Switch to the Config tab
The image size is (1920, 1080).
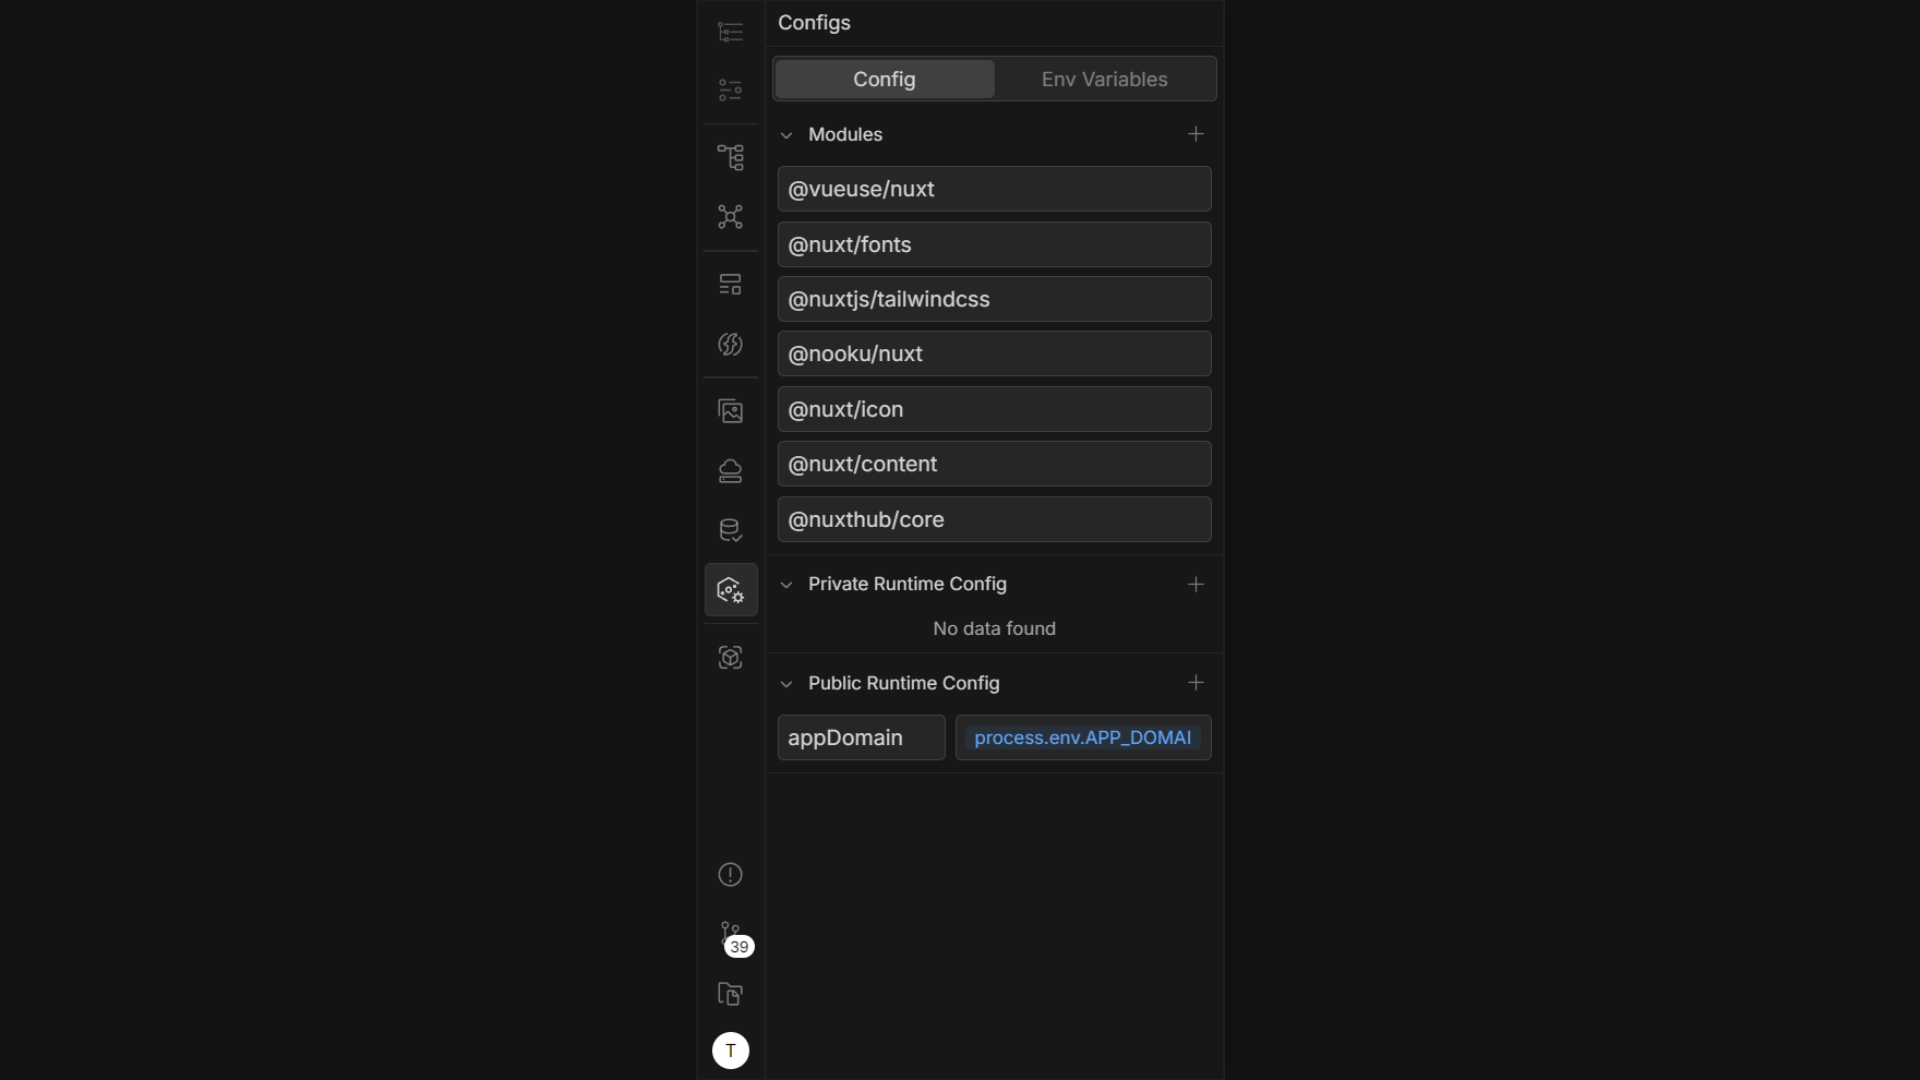point(884,79)
